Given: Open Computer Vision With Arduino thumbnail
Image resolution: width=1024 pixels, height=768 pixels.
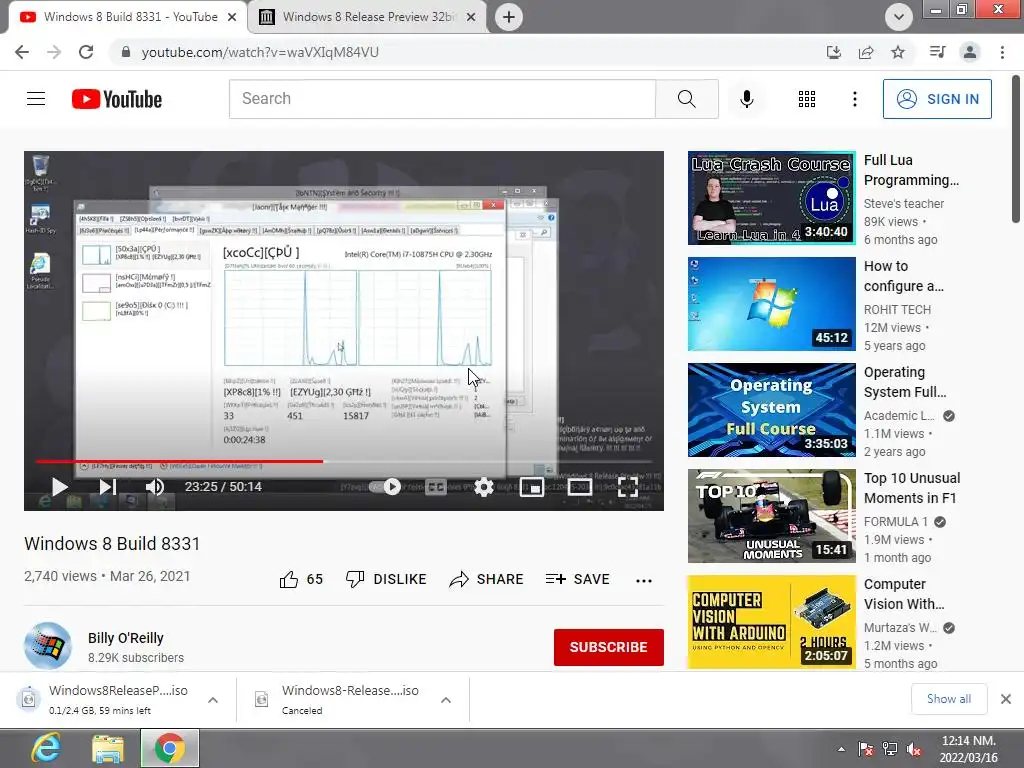Looking at the screenshot, I should click(x=771, y=622).
